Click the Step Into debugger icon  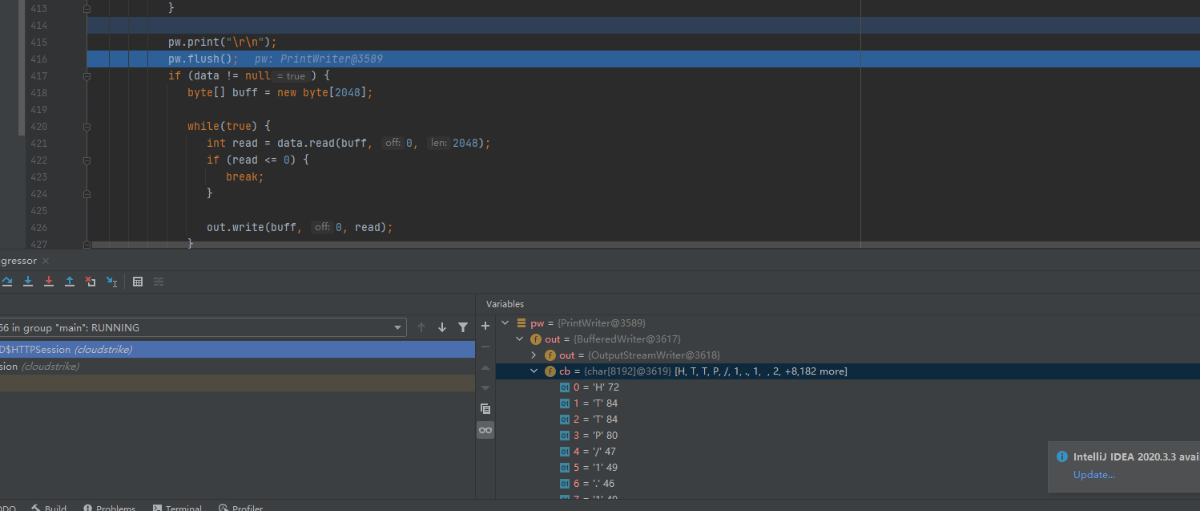pyautogui.click(x=28, y=282)
